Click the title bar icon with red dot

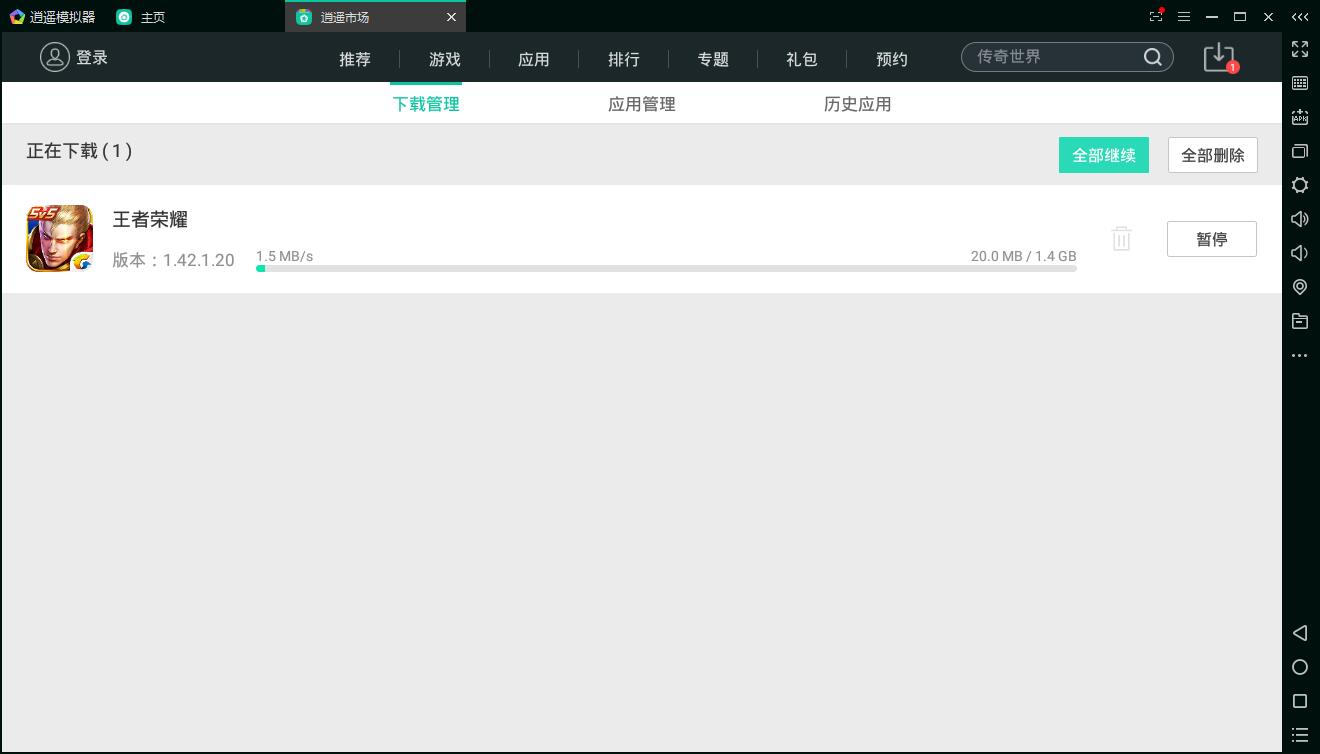click(x=1157, y=16)
